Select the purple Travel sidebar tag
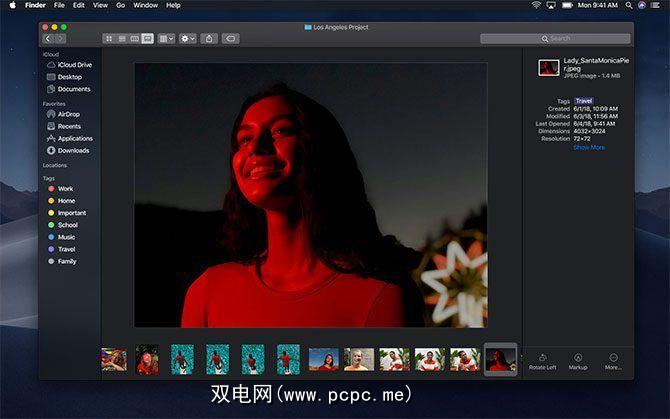 (x=67, y=249)
